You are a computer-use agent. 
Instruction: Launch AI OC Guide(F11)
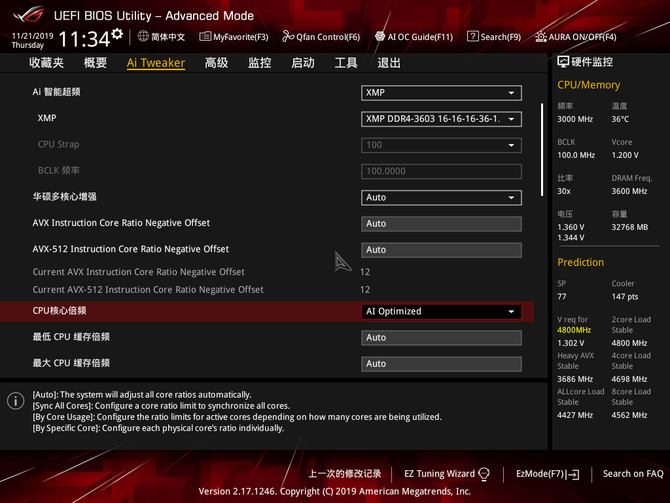click(x=381, y=37)
